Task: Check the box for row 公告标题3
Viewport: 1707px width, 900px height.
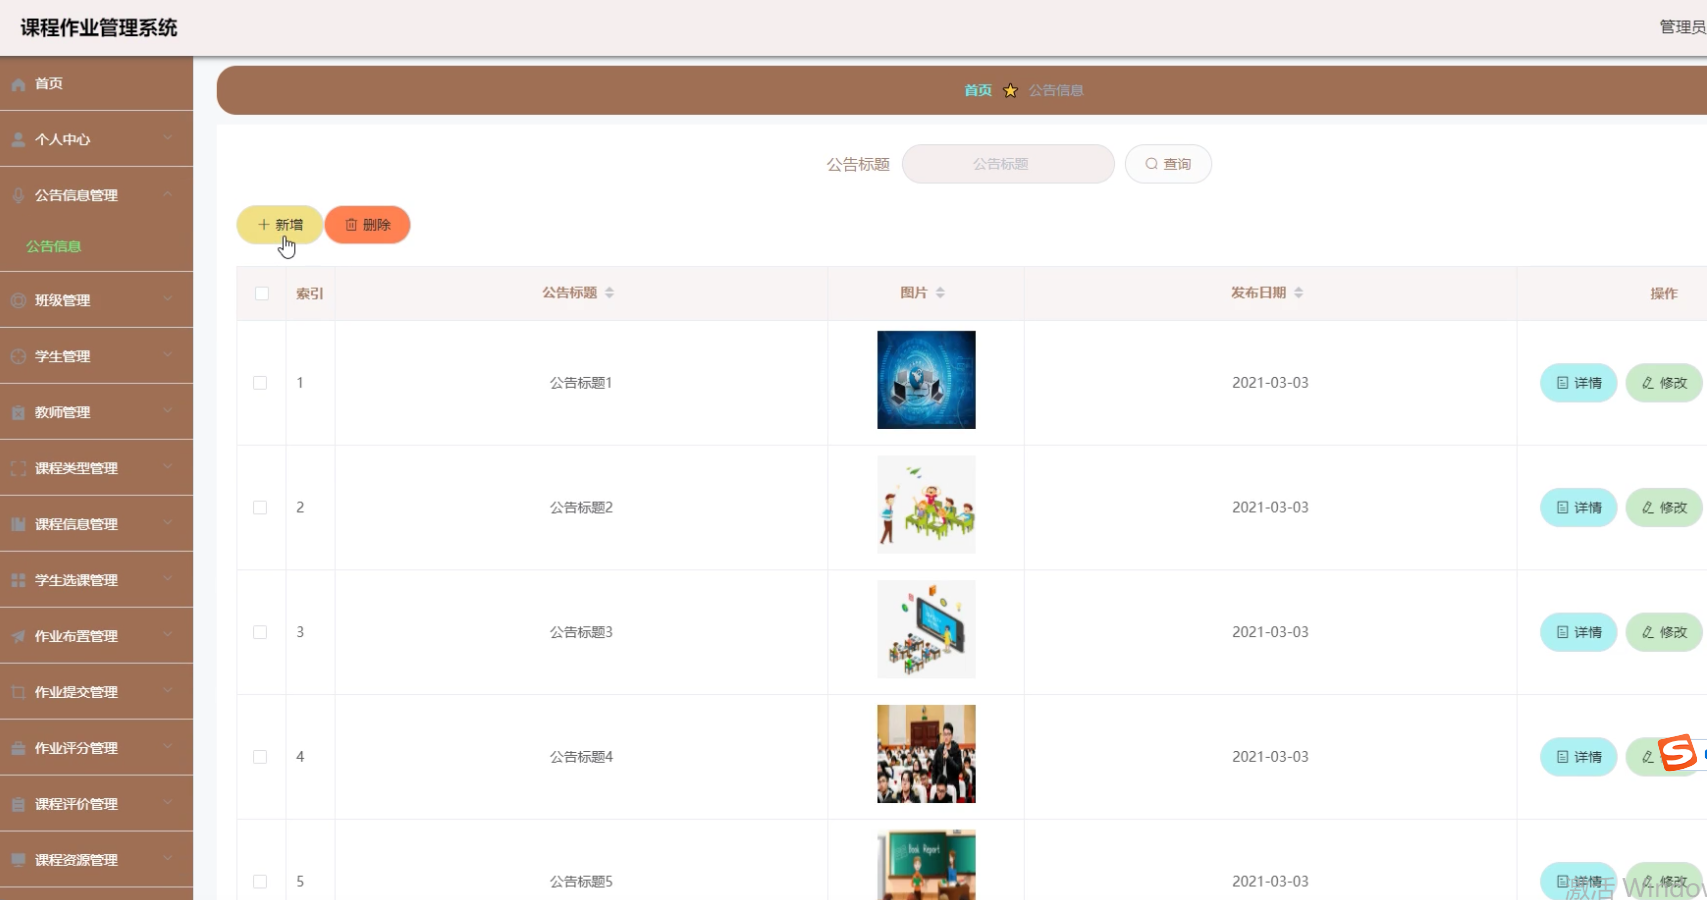Action: tap(260, 632)
